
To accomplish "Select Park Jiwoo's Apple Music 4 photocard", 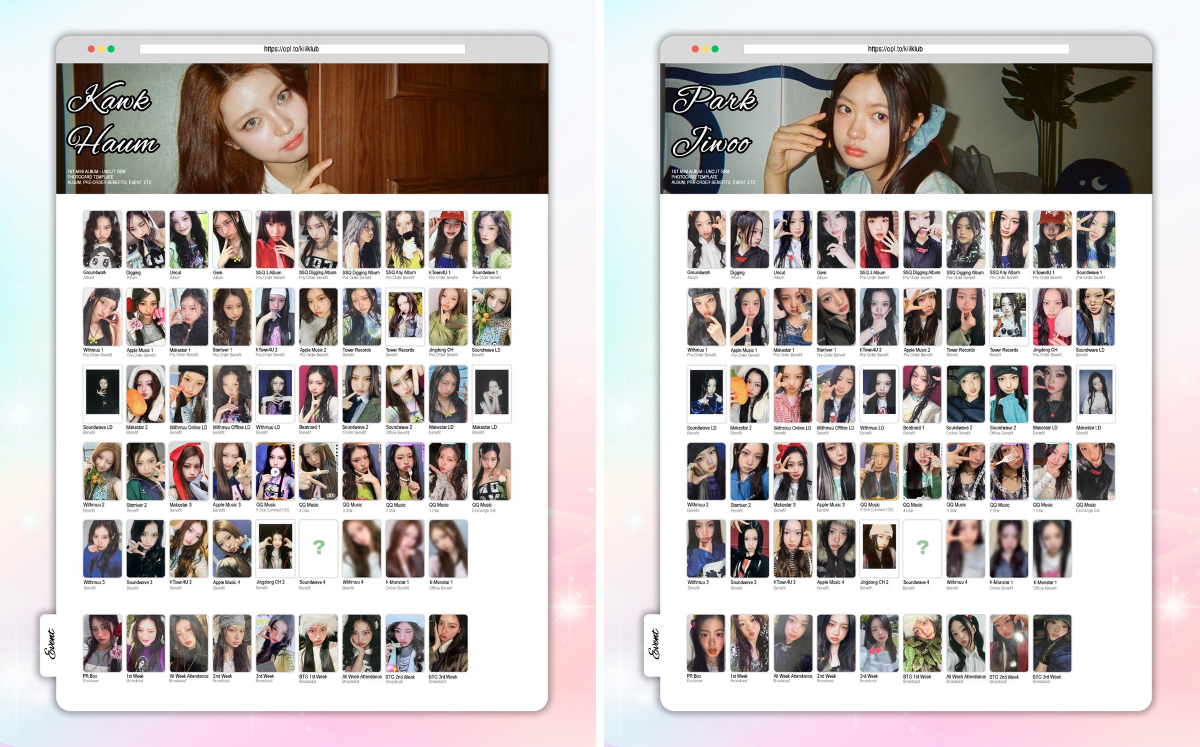I will tap(836, 549).
